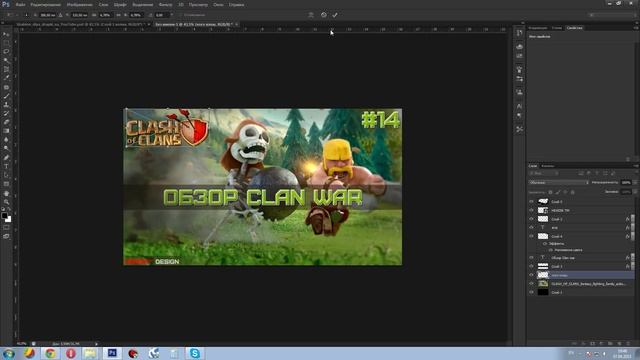Image resolution: width=640 pixels, height=360 pixels.
Task: Select the History Brush tool
Action: (x=6, y=113)
